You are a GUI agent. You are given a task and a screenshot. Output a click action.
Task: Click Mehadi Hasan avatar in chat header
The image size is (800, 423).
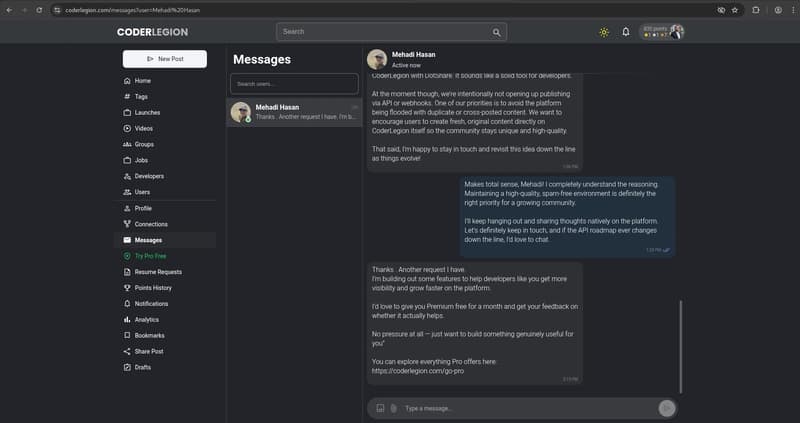[x=377, y=59]
